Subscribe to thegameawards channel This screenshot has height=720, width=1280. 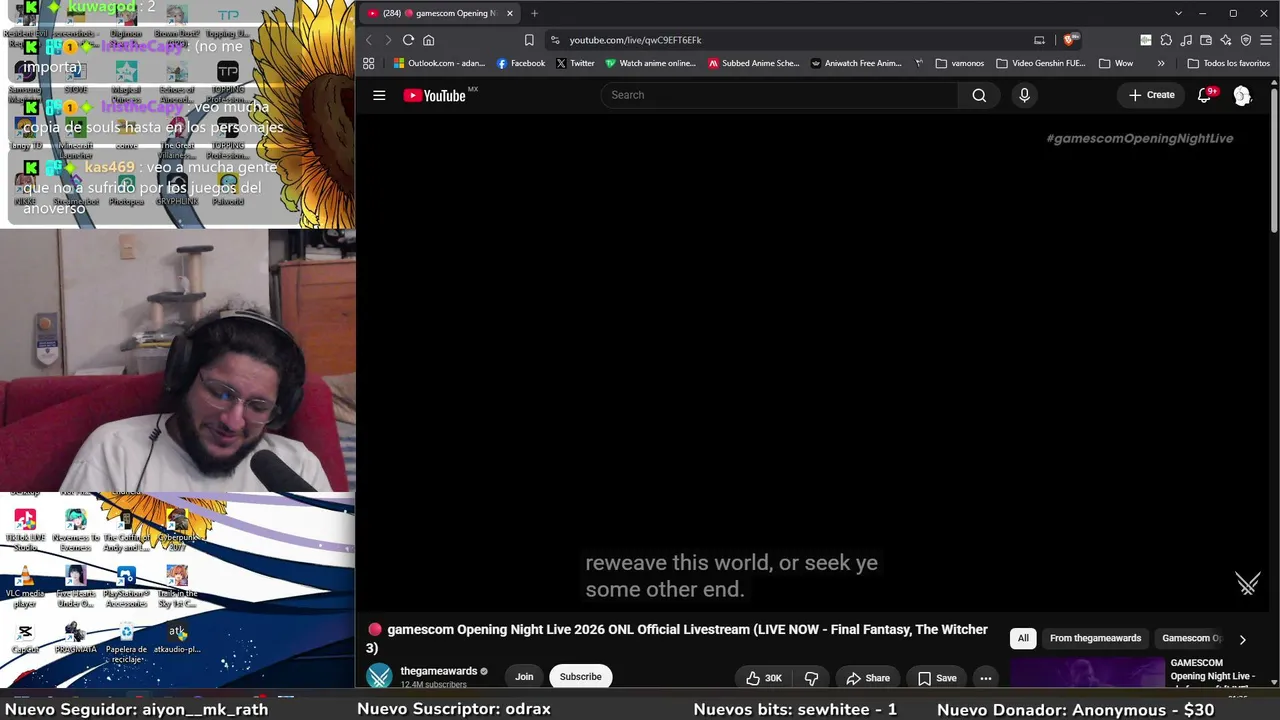point(580,677)
